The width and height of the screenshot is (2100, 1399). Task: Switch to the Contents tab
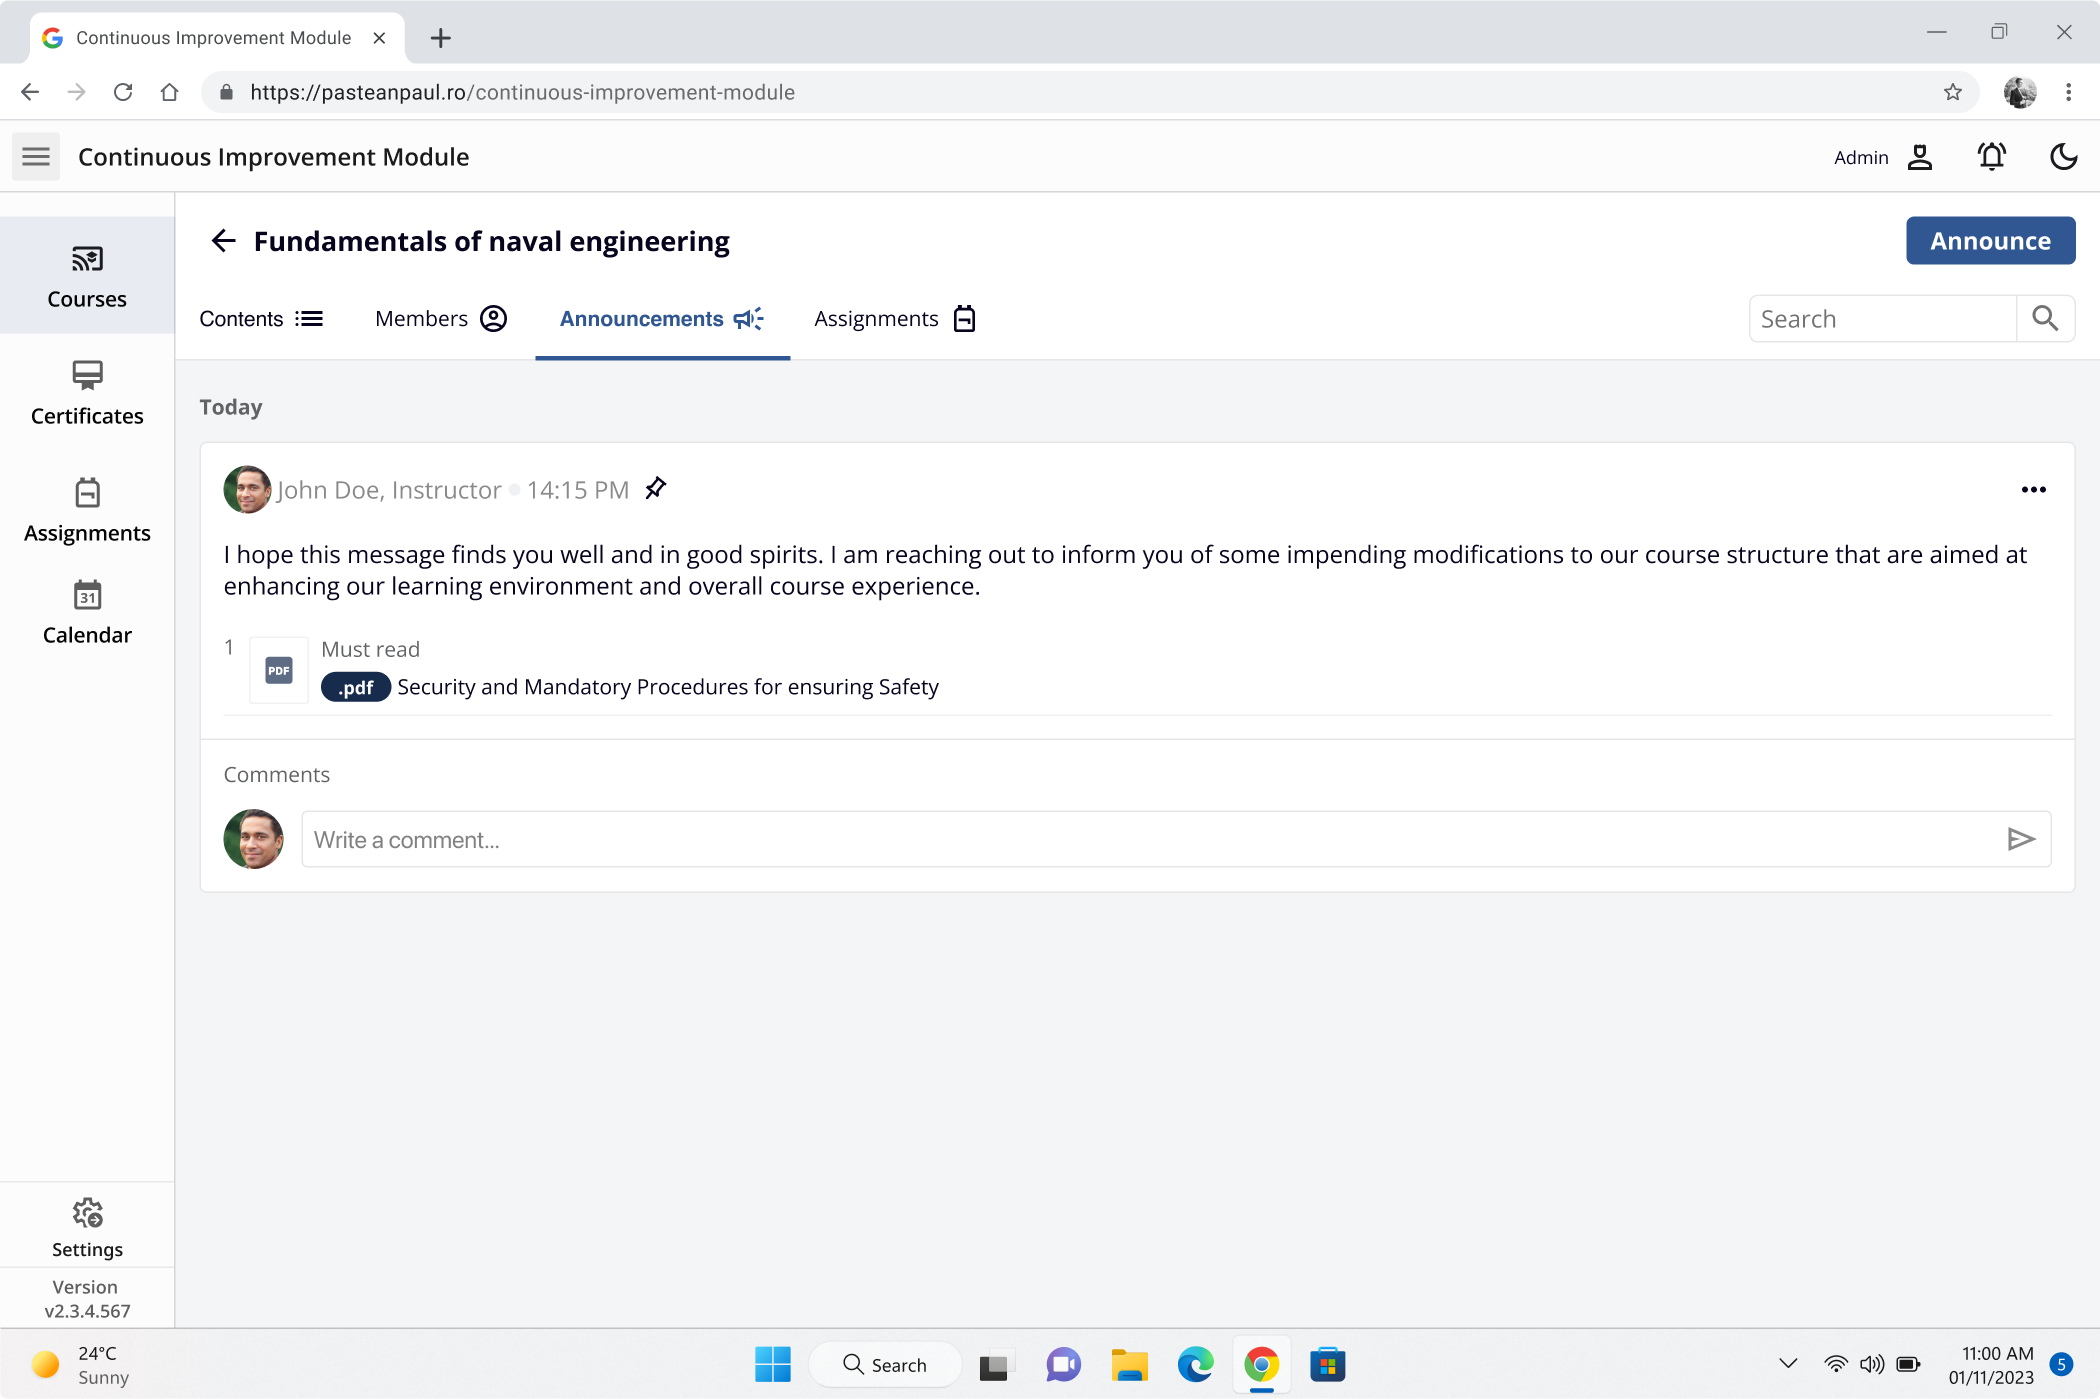[261, 319]
